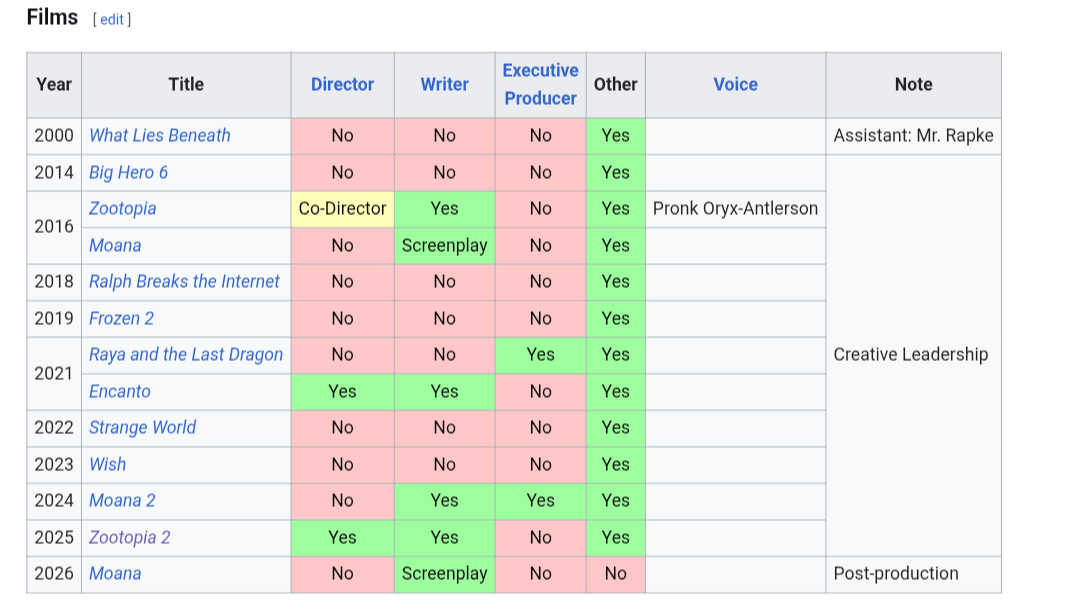Open the Moana link in the 2026 row
Viewport: 1080px width, 608px height.
click(115, 574)
